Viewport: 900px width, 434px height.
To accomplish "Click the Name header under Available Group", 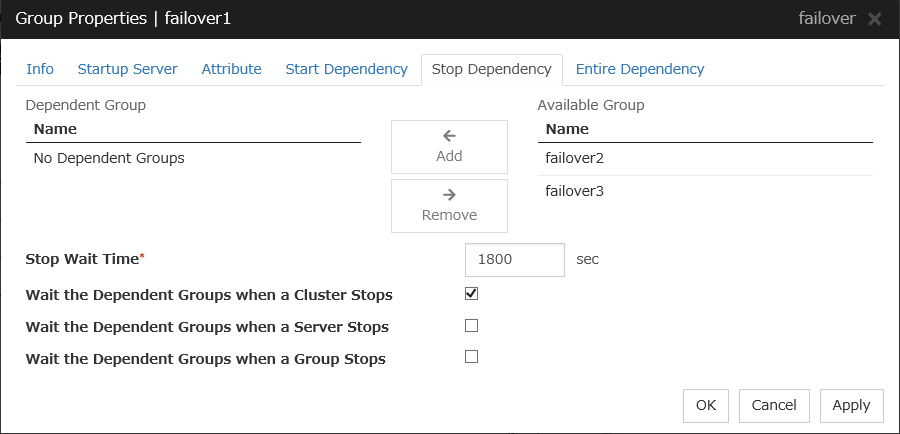I will point(567,129).
